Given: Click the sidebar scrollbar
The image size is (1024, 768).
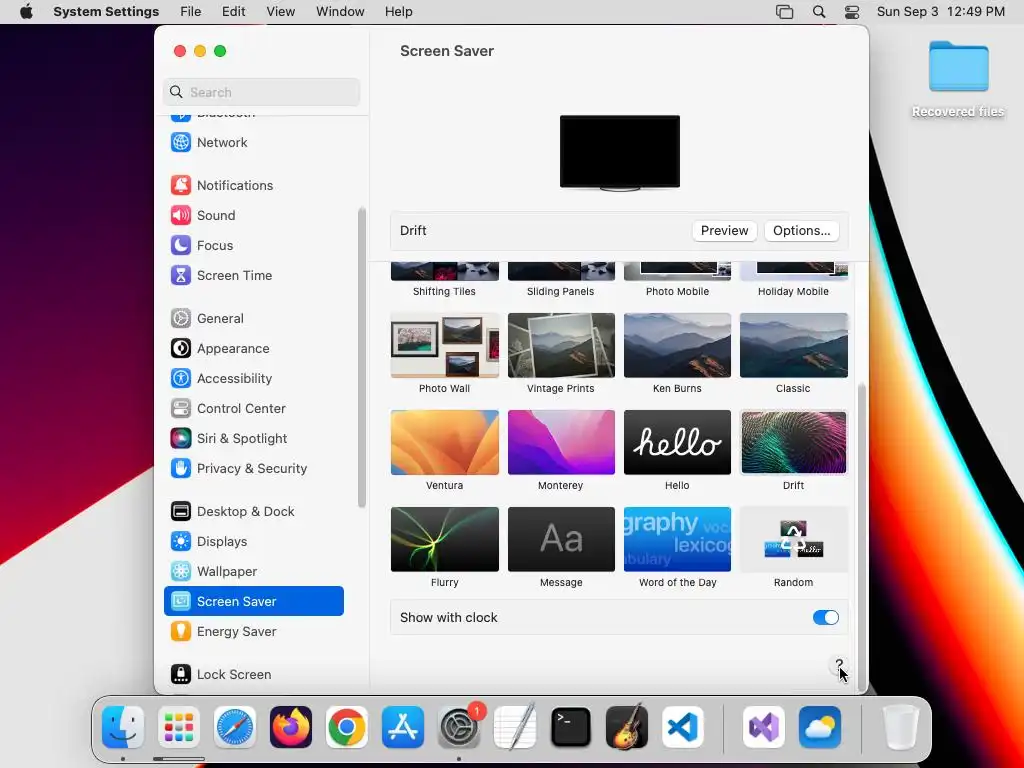Looking at the screenshot, I should click(362, 357).
